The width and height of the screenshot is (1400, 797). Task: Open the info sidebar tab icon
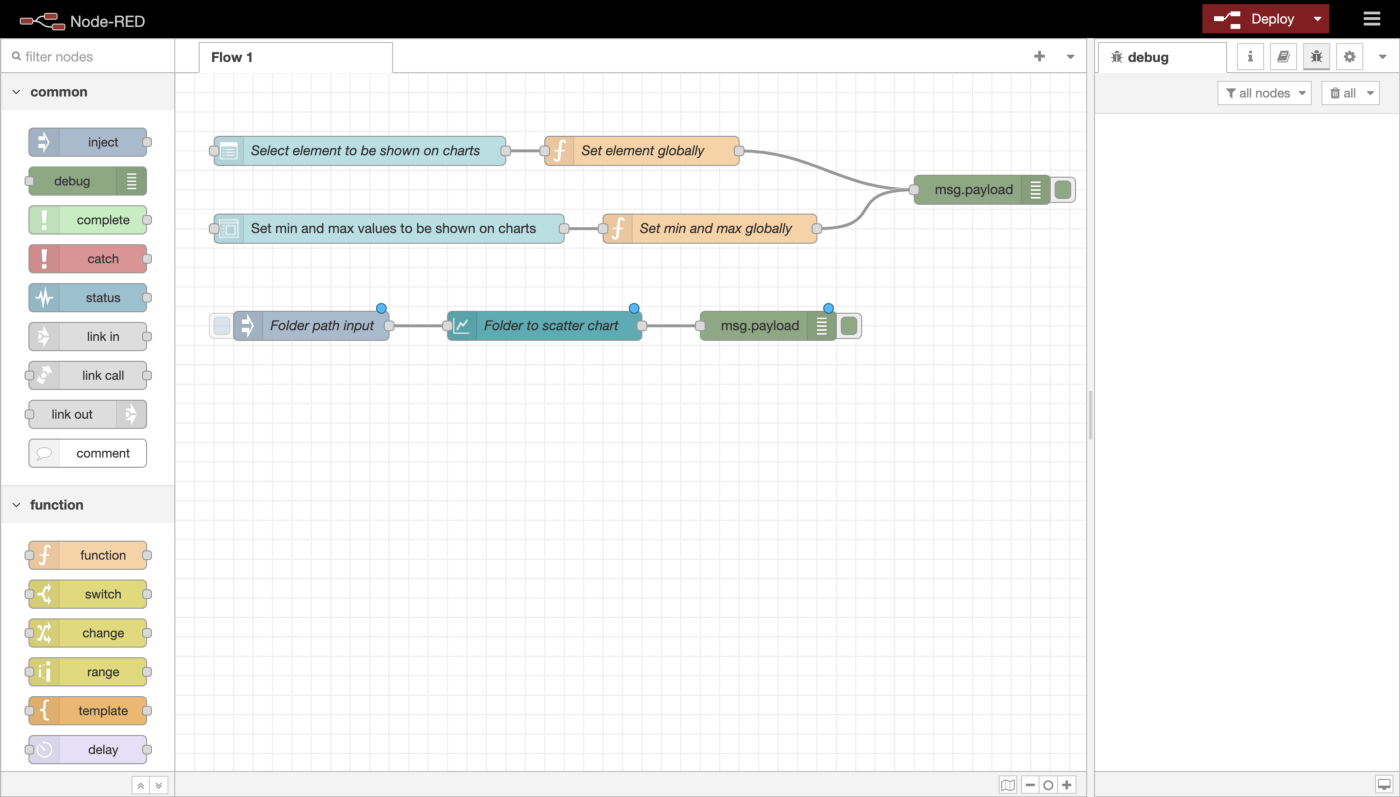pos(1250,57)
